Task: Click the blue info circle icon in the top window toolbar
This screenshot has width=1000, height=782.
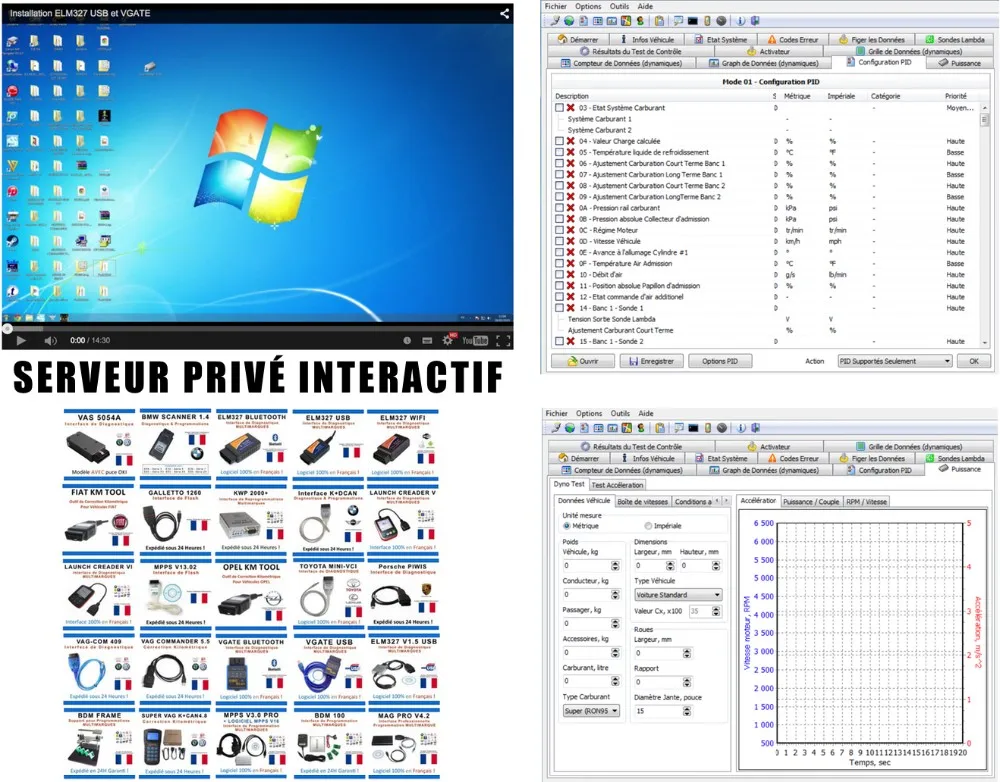Action: (741, 20)
